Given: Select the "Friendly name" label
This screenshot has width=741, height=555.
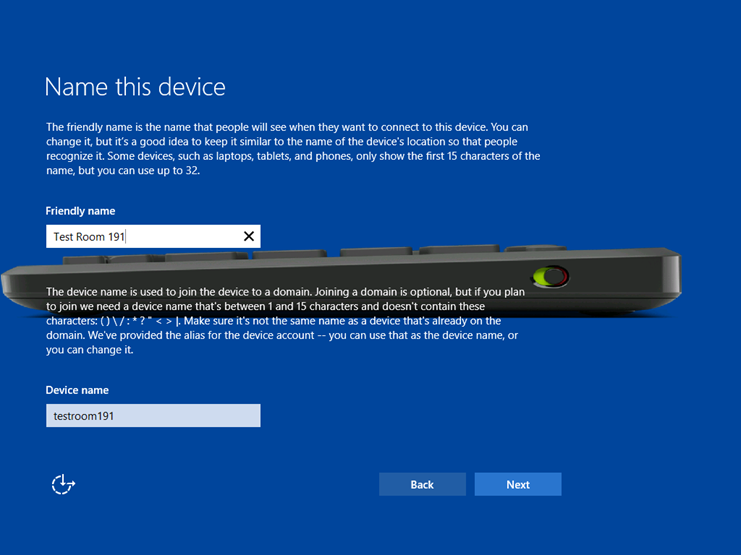Looking at the screenshot, I should 80,211.
